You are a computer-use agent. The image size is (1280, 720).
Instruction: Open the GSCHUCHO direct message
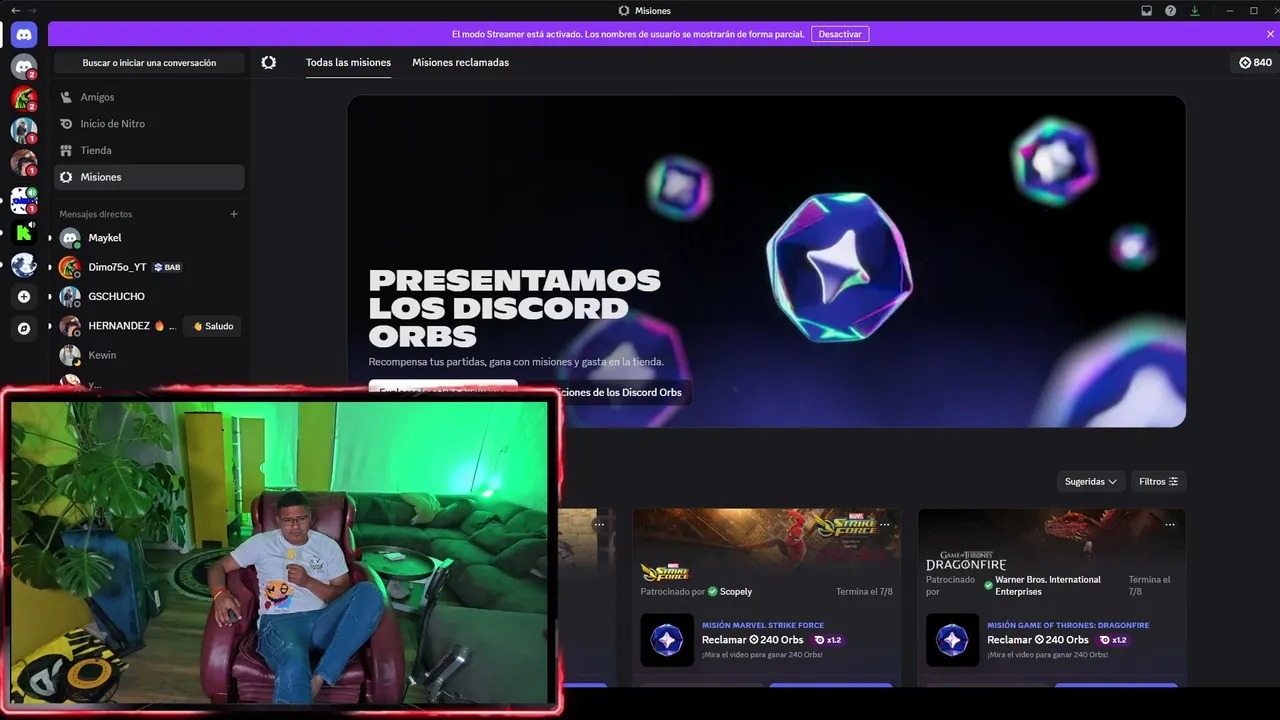coord(149,296)
